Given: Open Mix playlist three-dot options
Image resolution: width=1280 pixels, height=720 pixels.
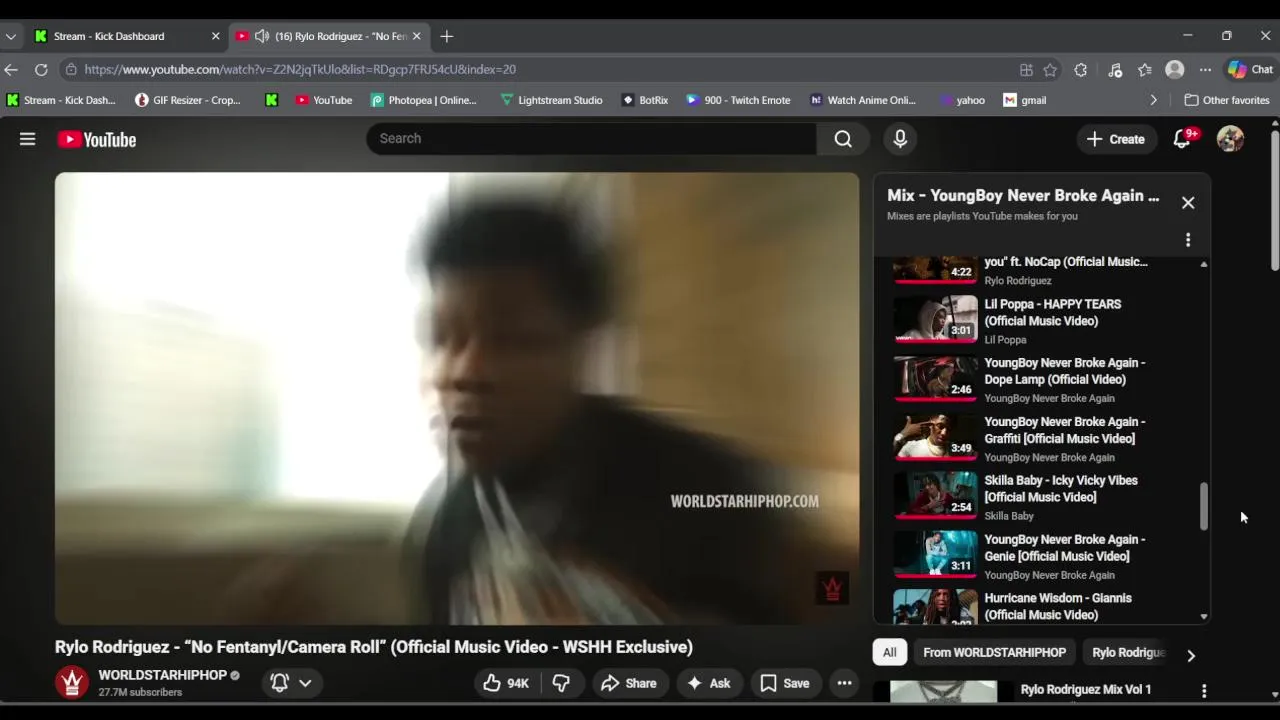Looking at the screenshot, I should point(1188,240).
